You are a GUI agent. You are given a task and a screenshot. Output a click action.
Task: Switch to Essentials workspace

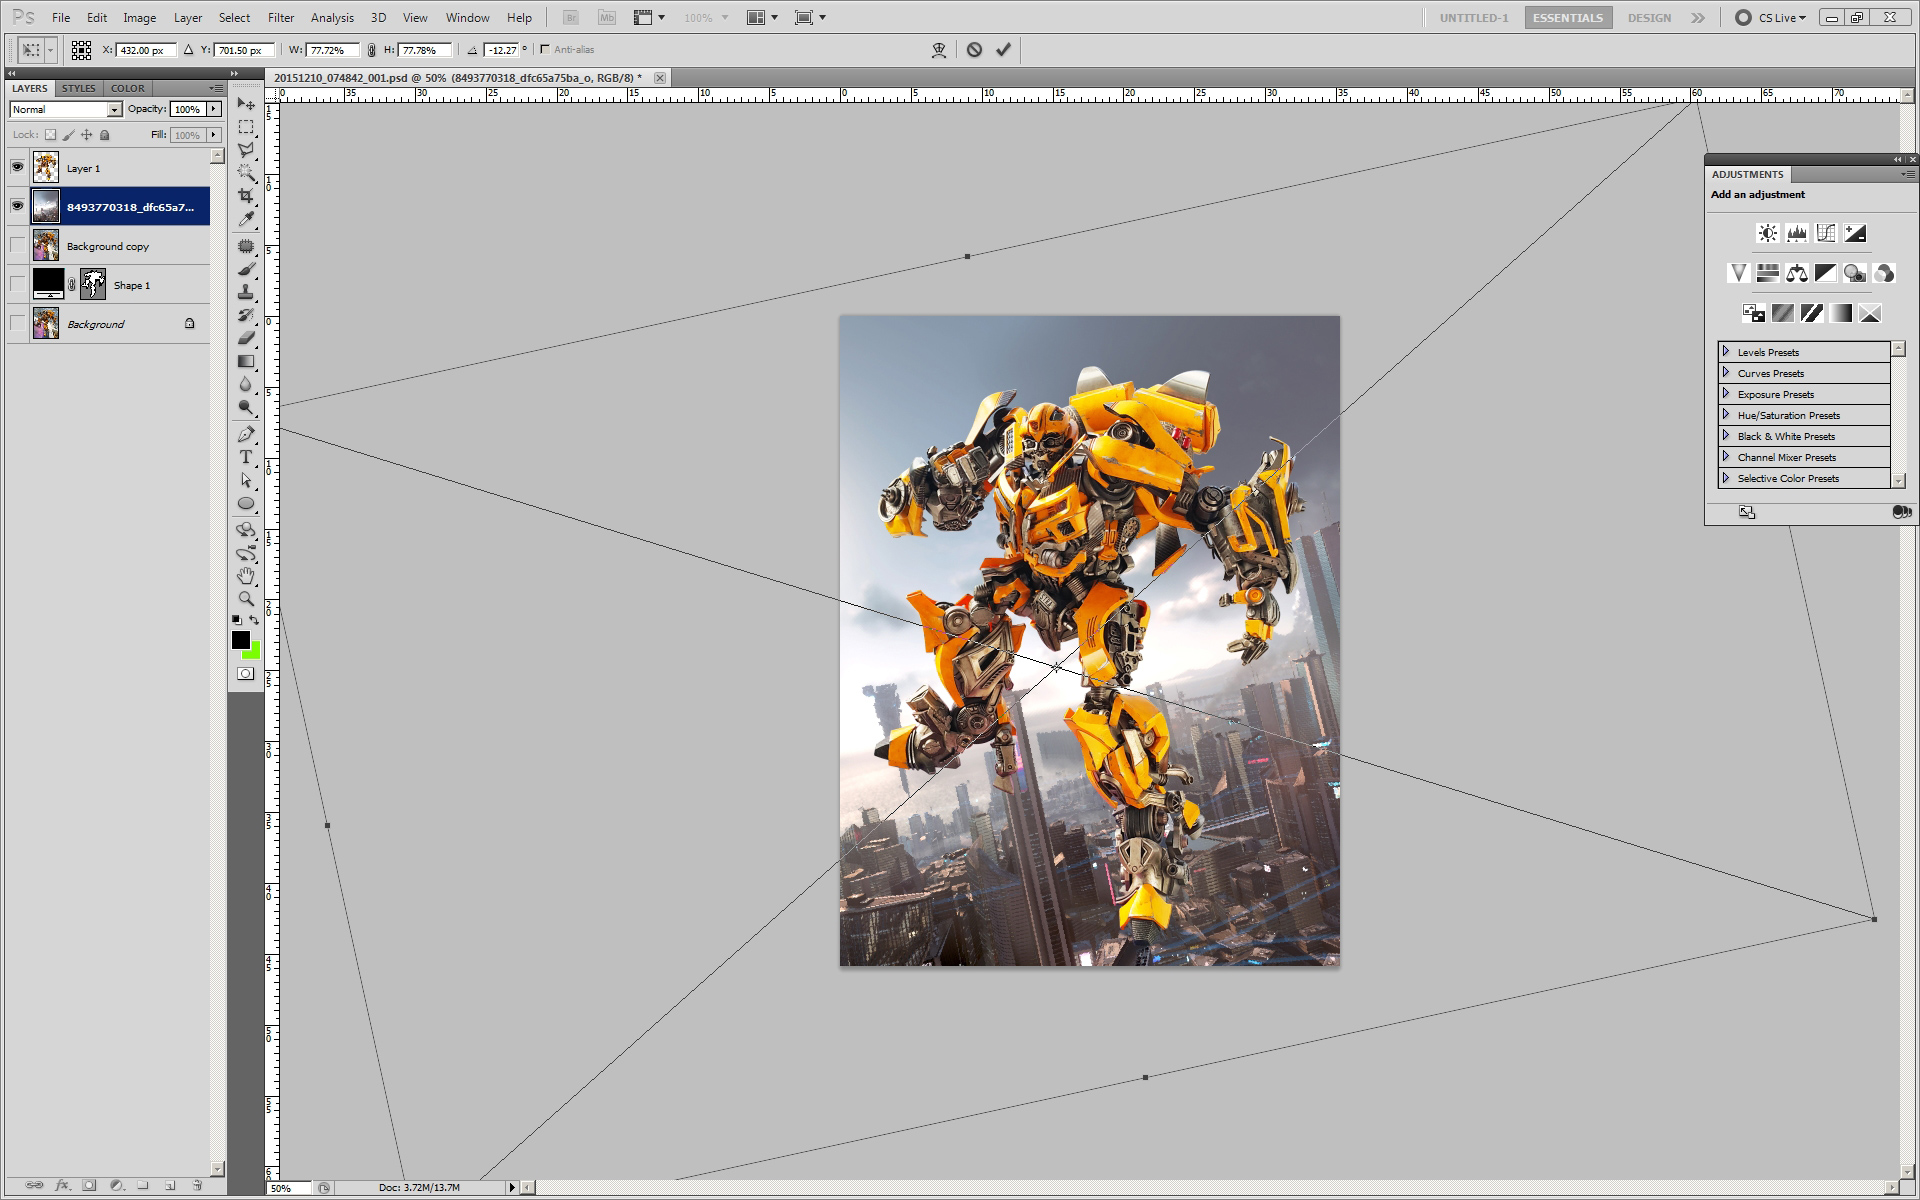pyautogui.click(x=1568, y=17)
